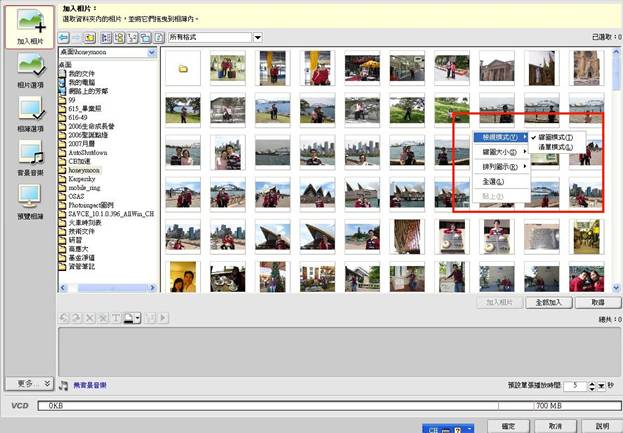Open the 所有格式 file format dropdown

[x=257, y=37]
